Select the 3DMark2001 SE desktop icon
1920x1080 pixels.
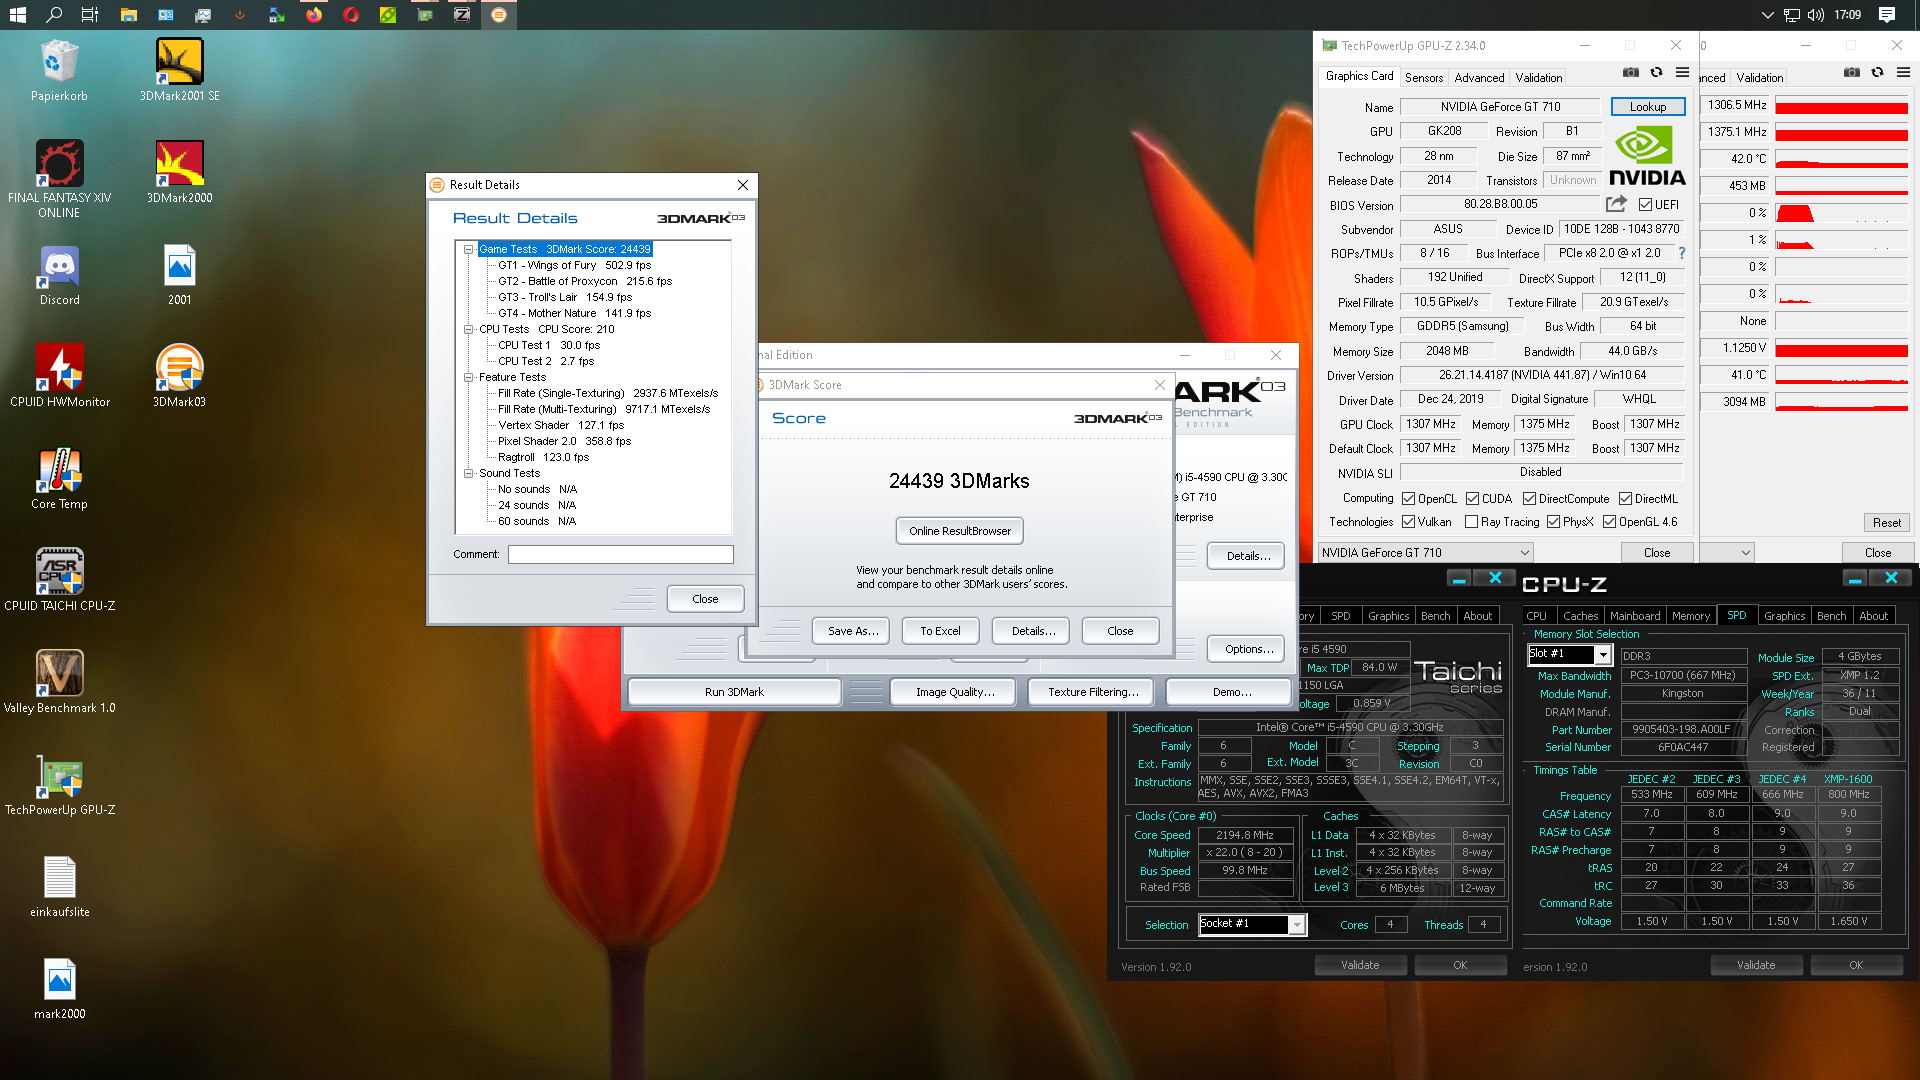[180, 70]
